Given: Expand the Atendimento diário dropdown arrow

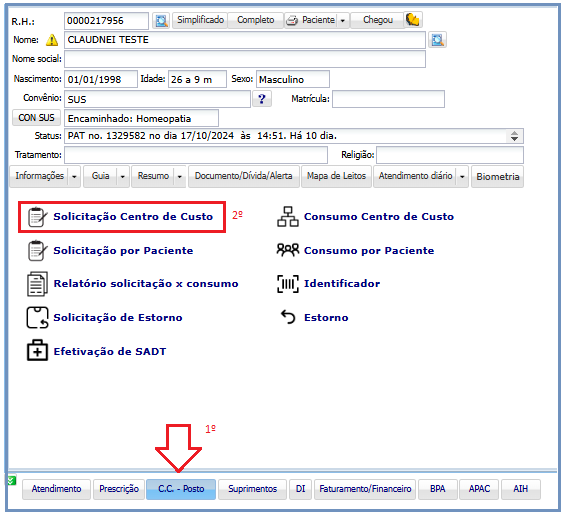Looking at the screenshot, I should [x=462, y=177].
